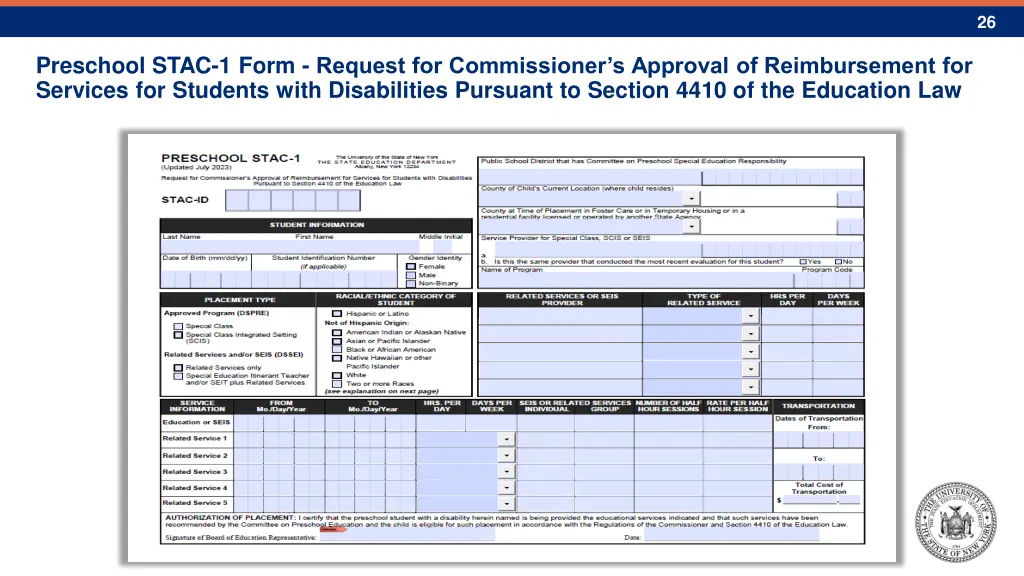Check the Non-Binary gender identity box
1024x576 pixels.
(411, 283)
